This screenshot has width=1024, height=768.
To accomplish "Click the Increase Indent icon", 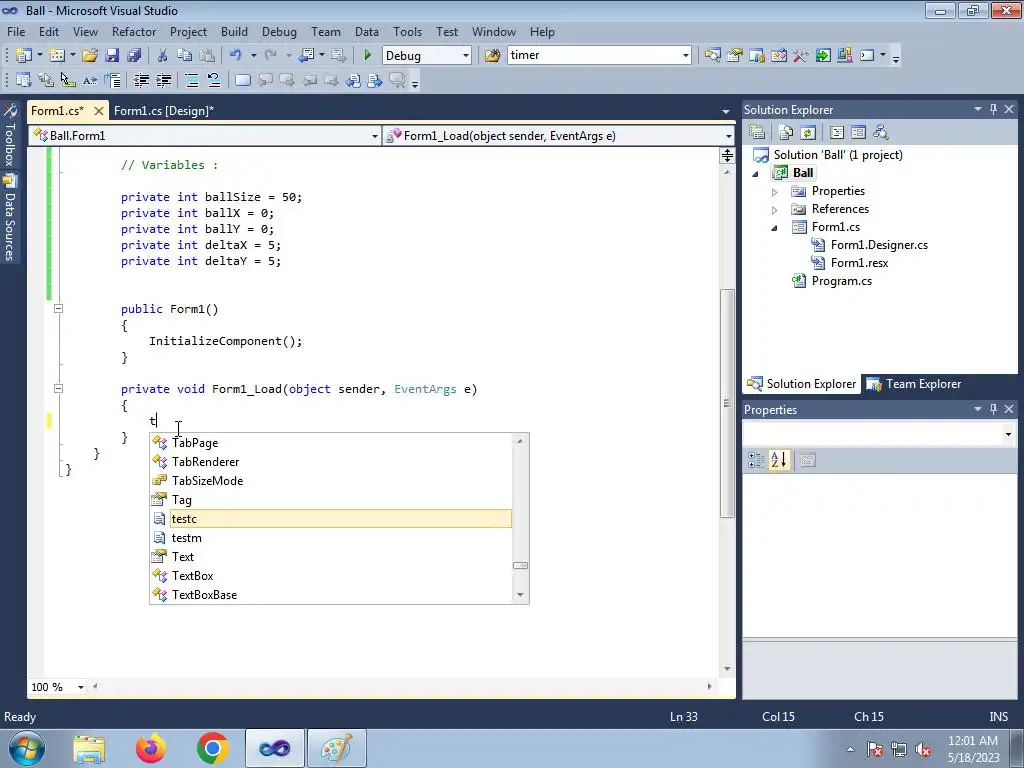I will pos(163,80).
